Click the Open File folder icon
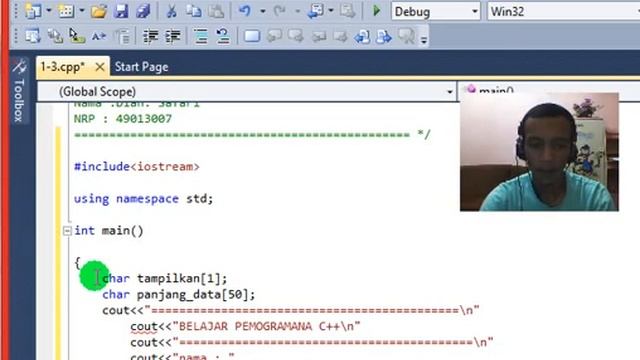This screenshot has height=360, width=640. click(99, 11)
